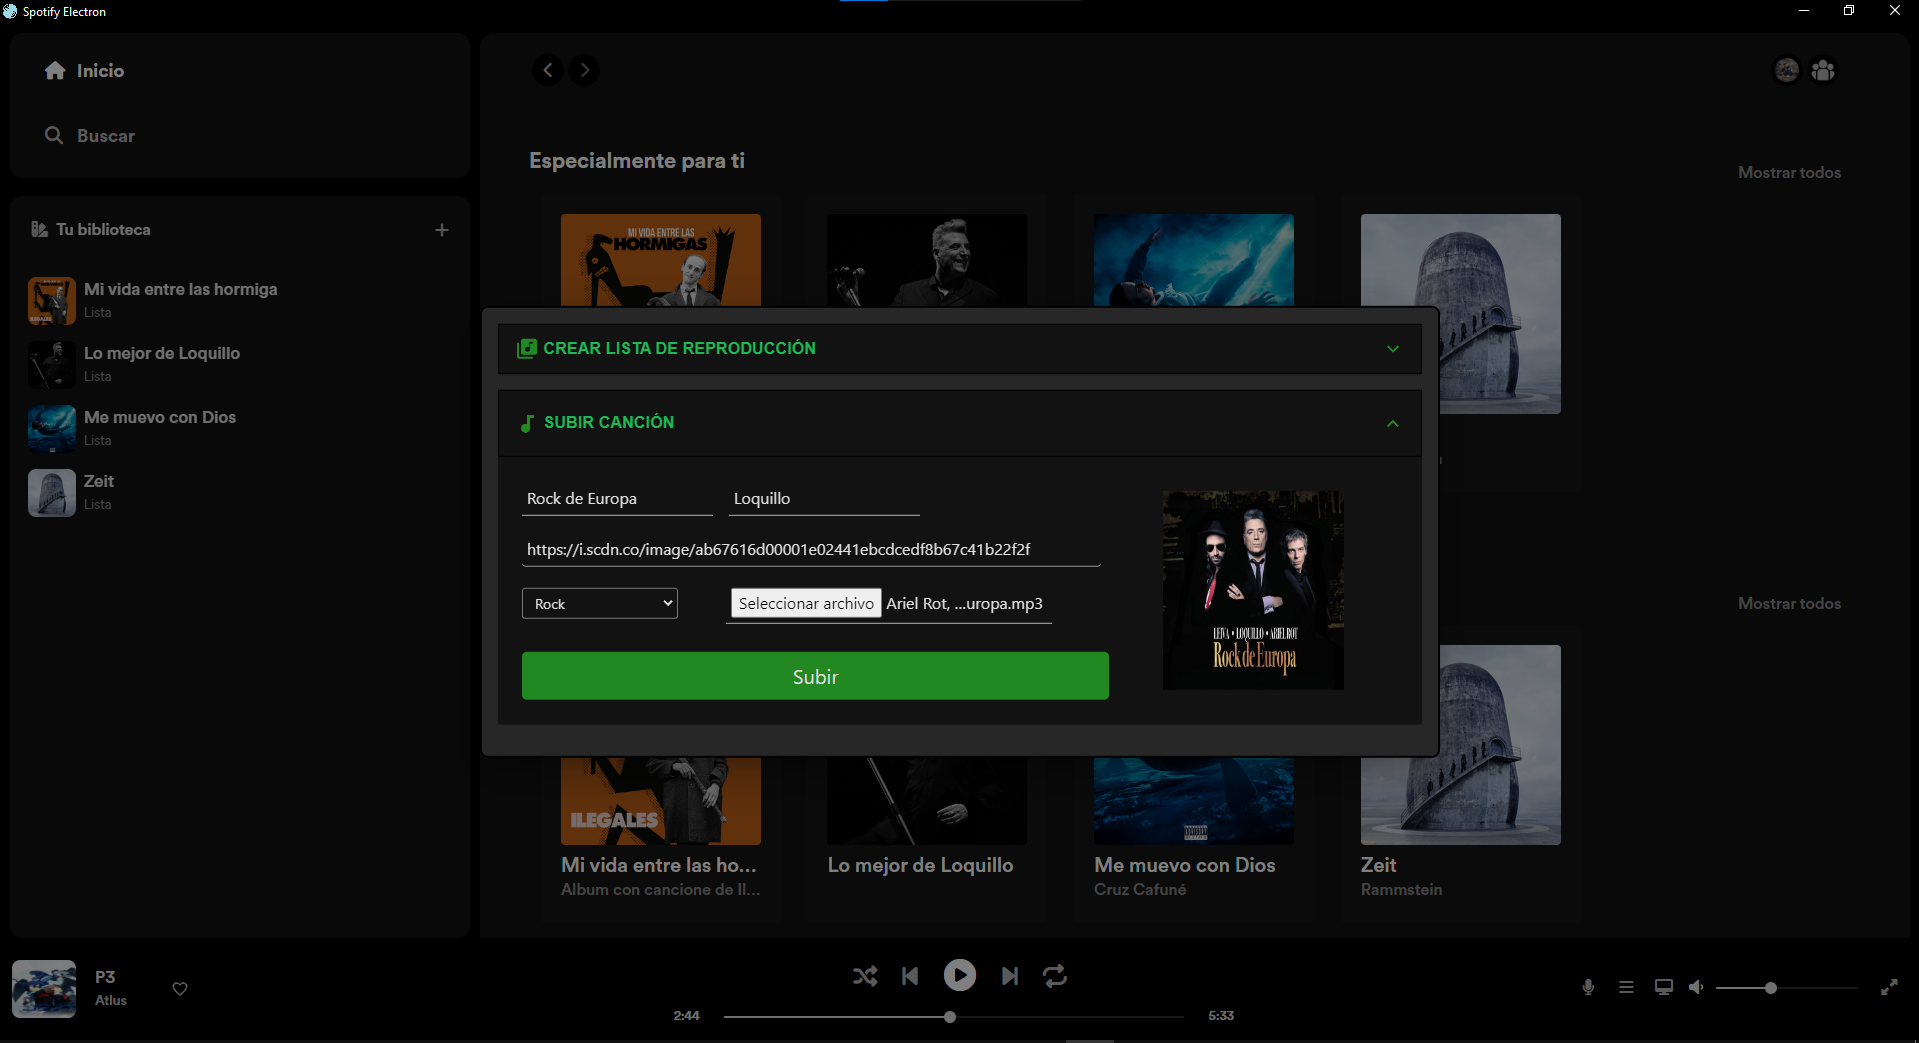Toggle shuffle playback
The image size is (1919, 1043).
point(865,976)
